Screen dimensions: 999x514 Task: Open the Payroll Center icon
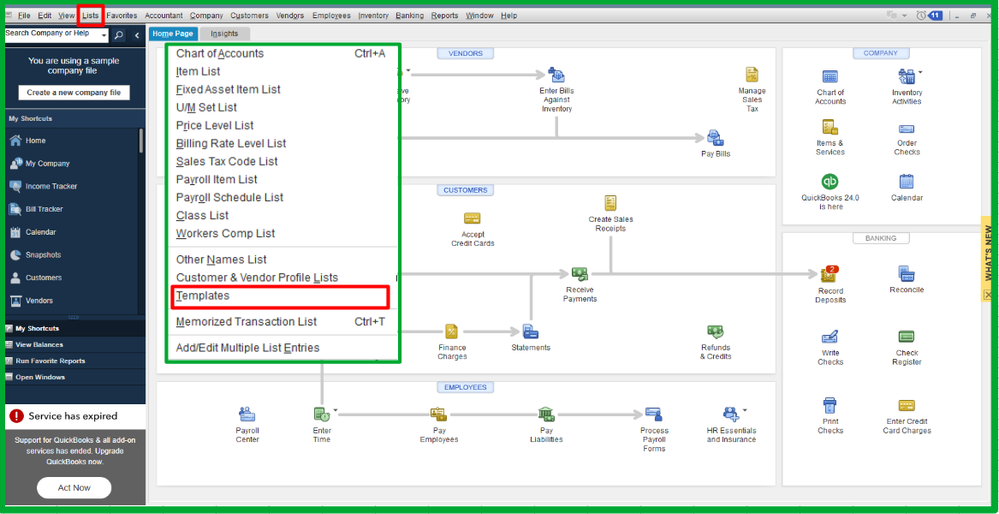tap(247, 415)
